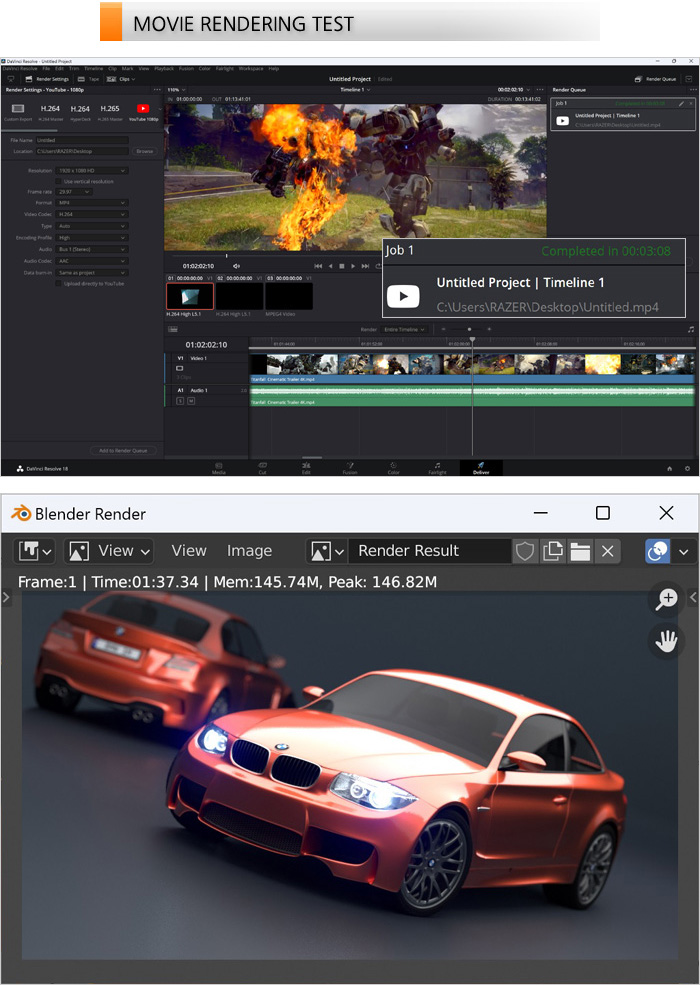Select the H.265 Master render preset
700x988 pixels.
point(110,112)
